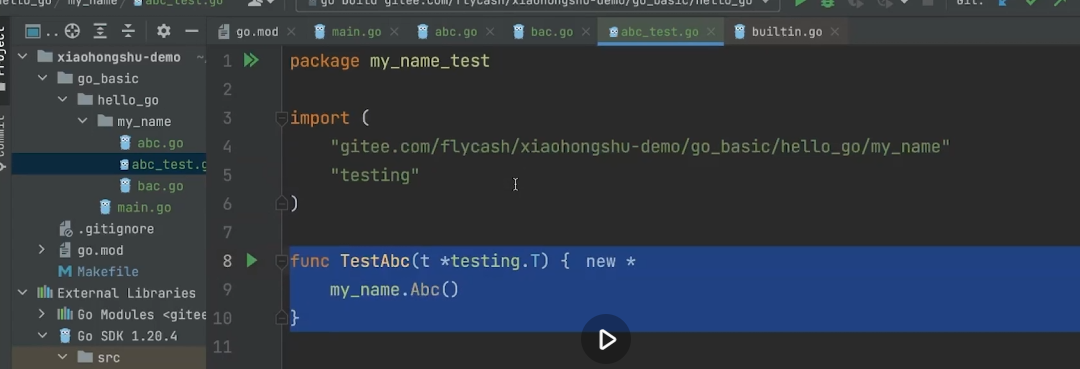Screen dimensions: 1080x369
Task: Click the Collapse All icon in Project toolbar
Action: click(x=128, y=31)
